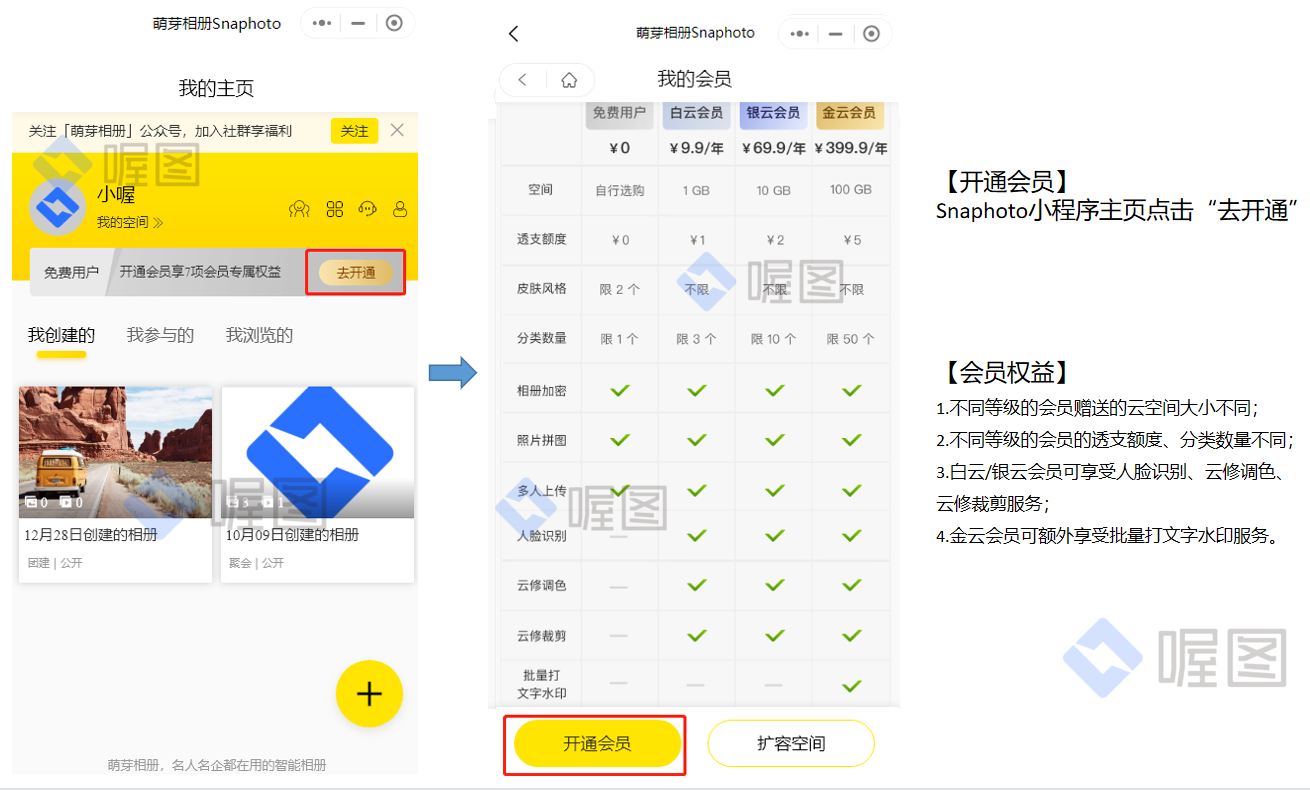
Task: Click the ¥399.9/年 price
Action: click(851, 149)
